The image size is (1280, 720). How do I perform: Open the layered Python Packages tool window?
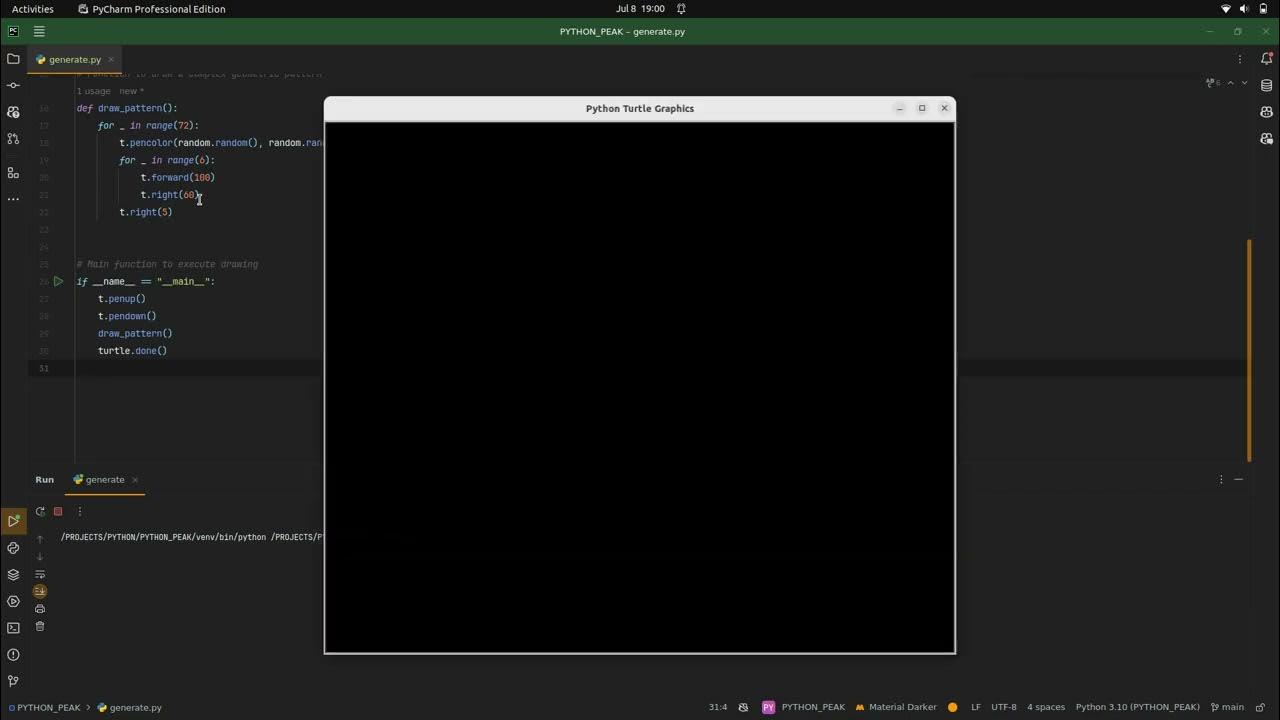pyautogui.click(x=13, y=575)
